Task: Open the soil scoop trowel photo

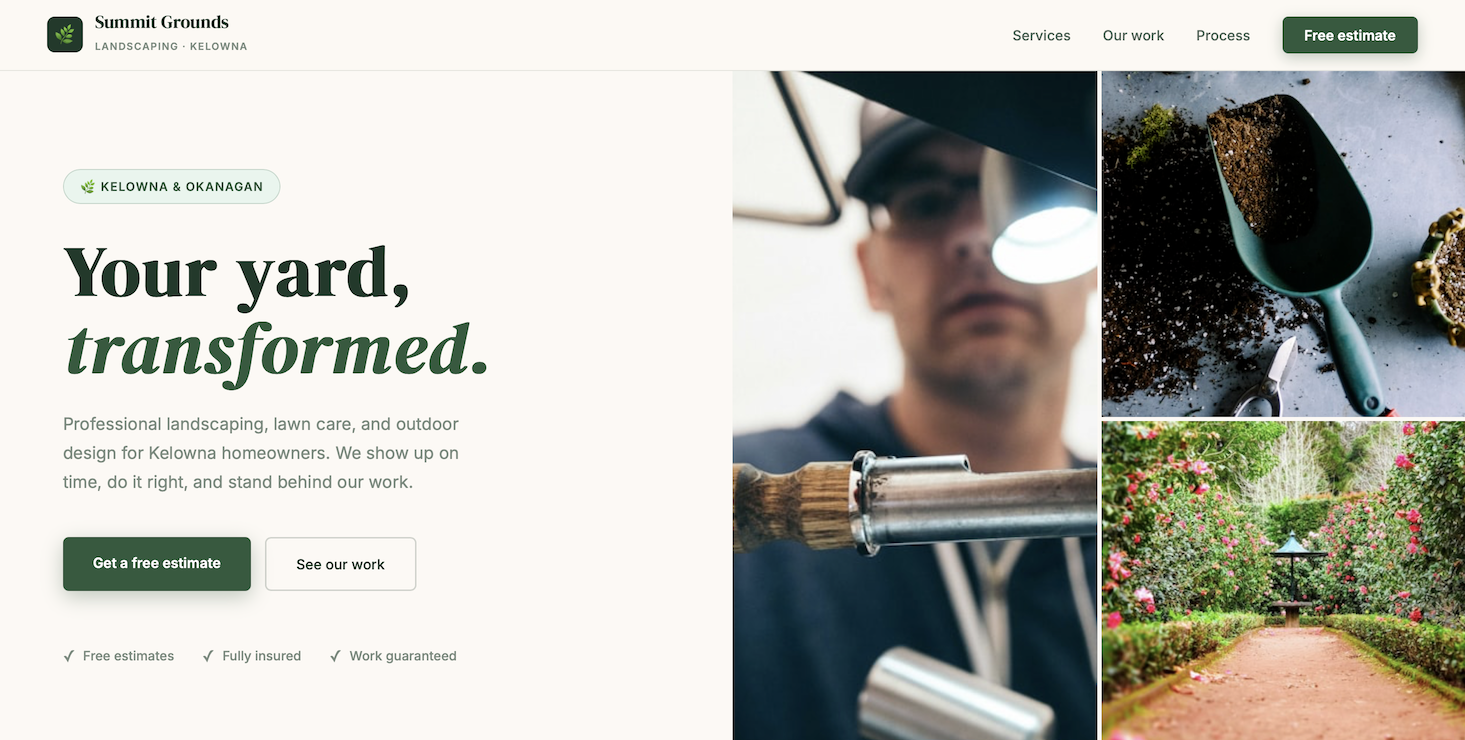Action: [1283, 243]
